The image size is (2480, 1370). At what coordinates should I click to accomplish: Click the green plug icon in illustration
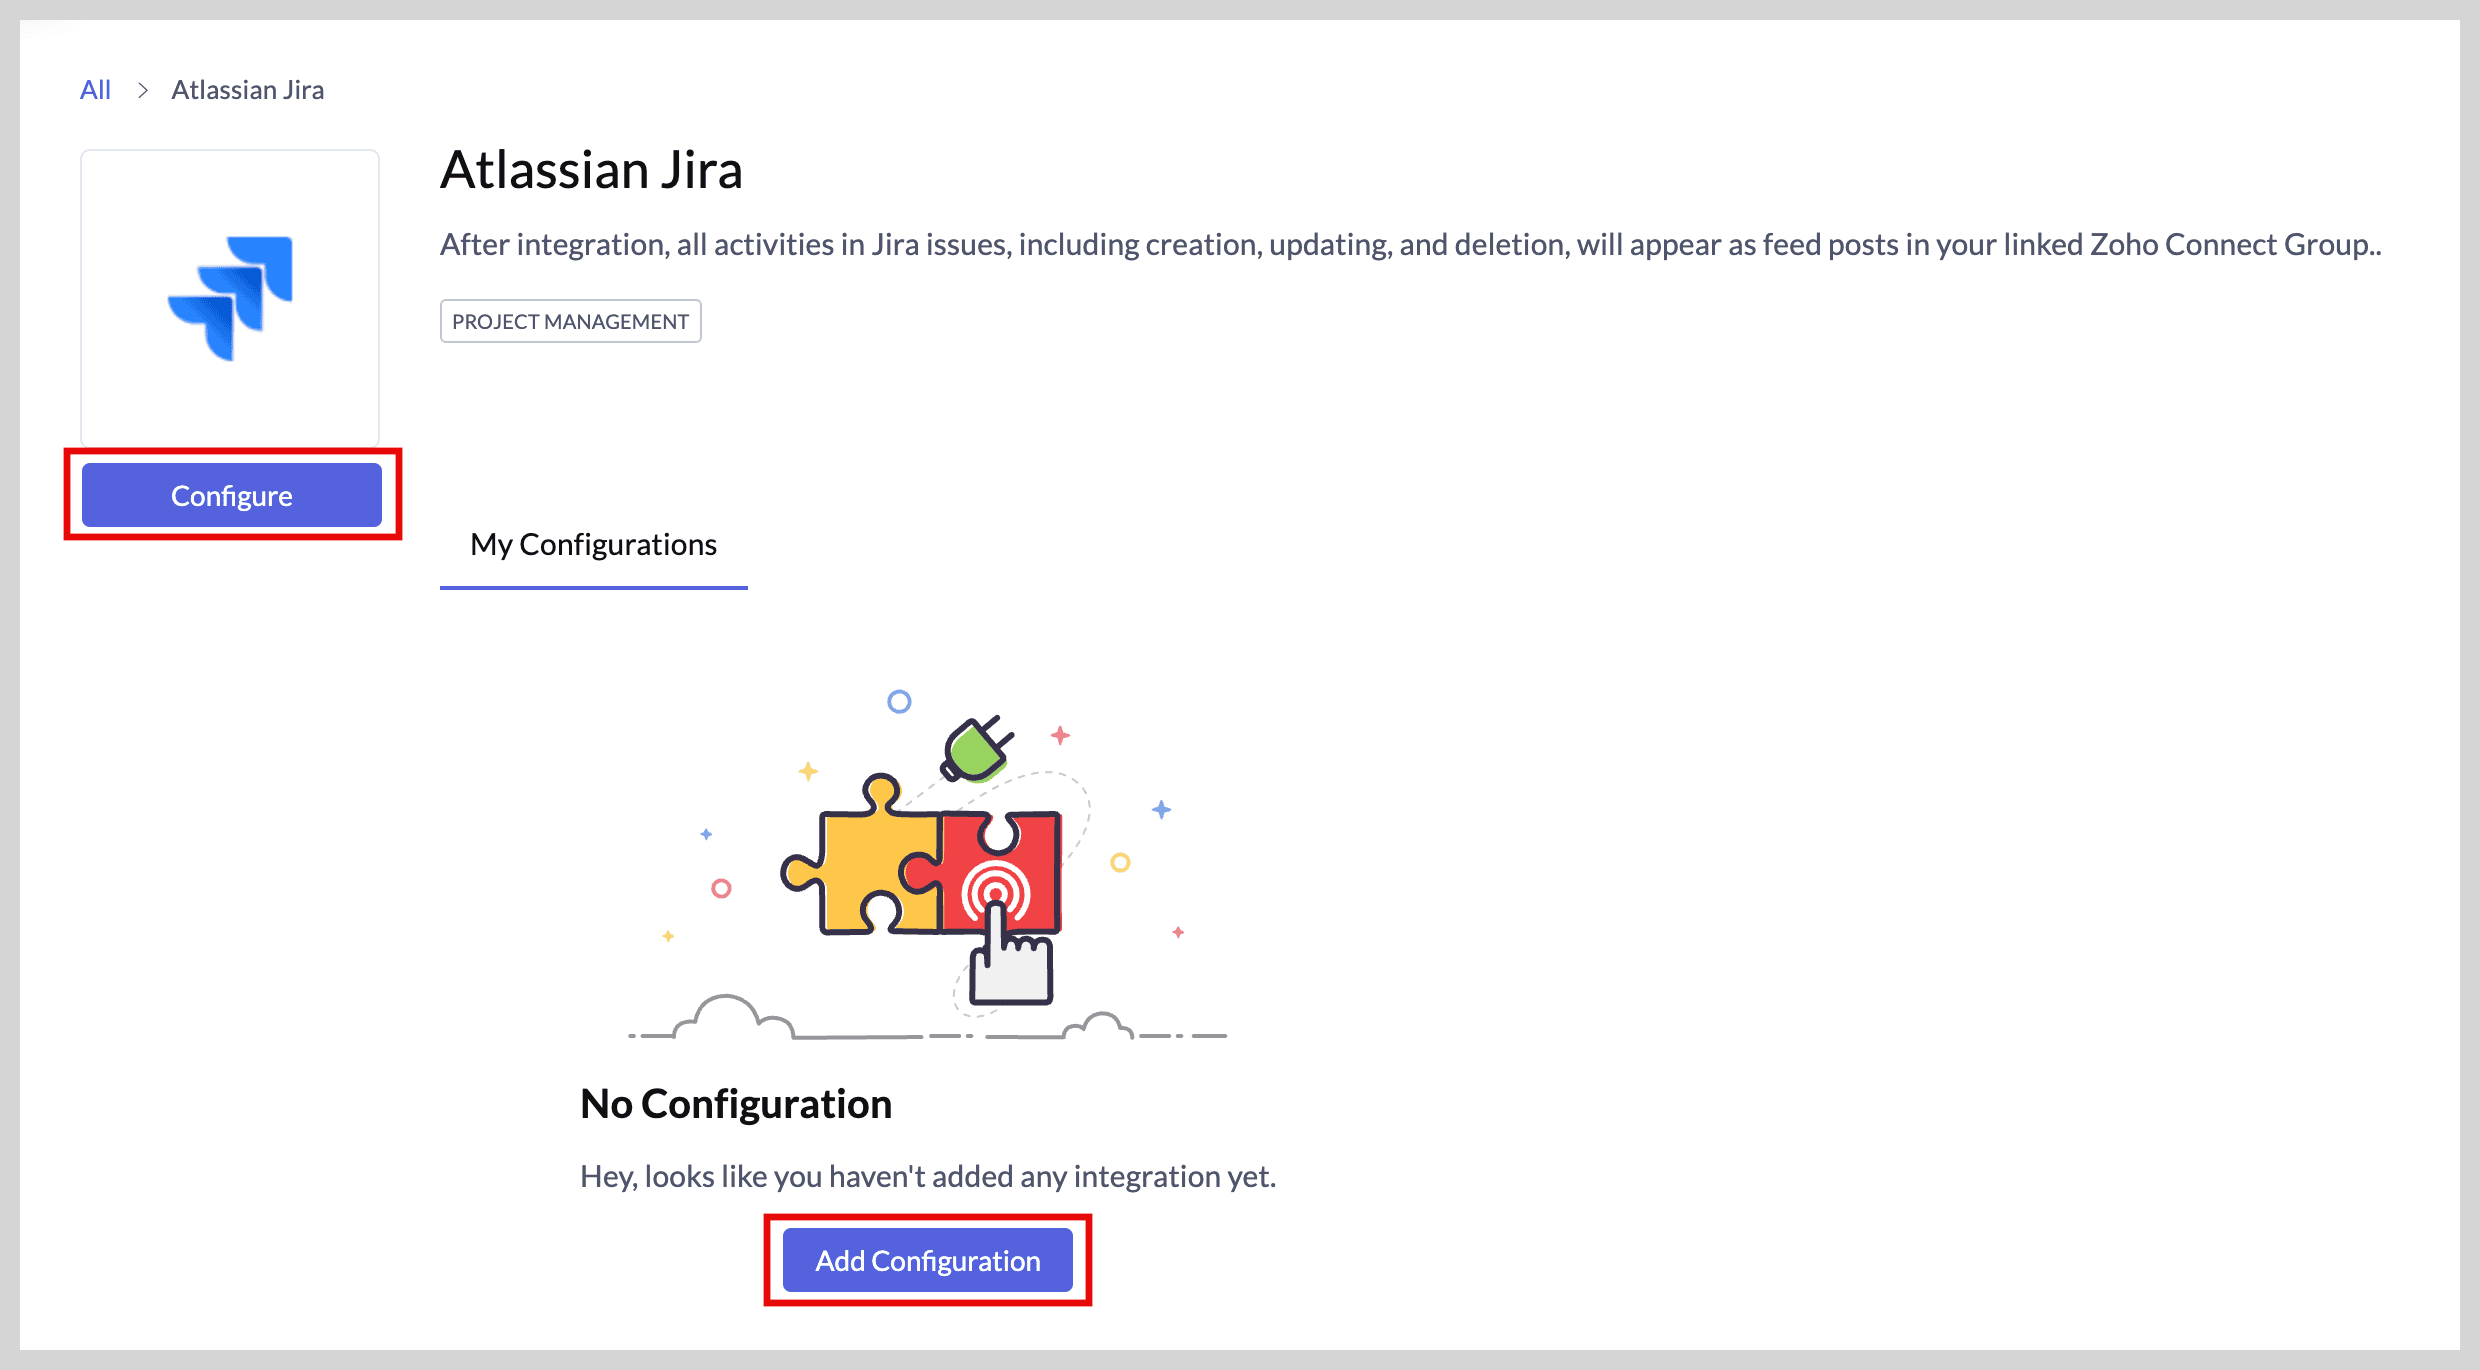974,750
